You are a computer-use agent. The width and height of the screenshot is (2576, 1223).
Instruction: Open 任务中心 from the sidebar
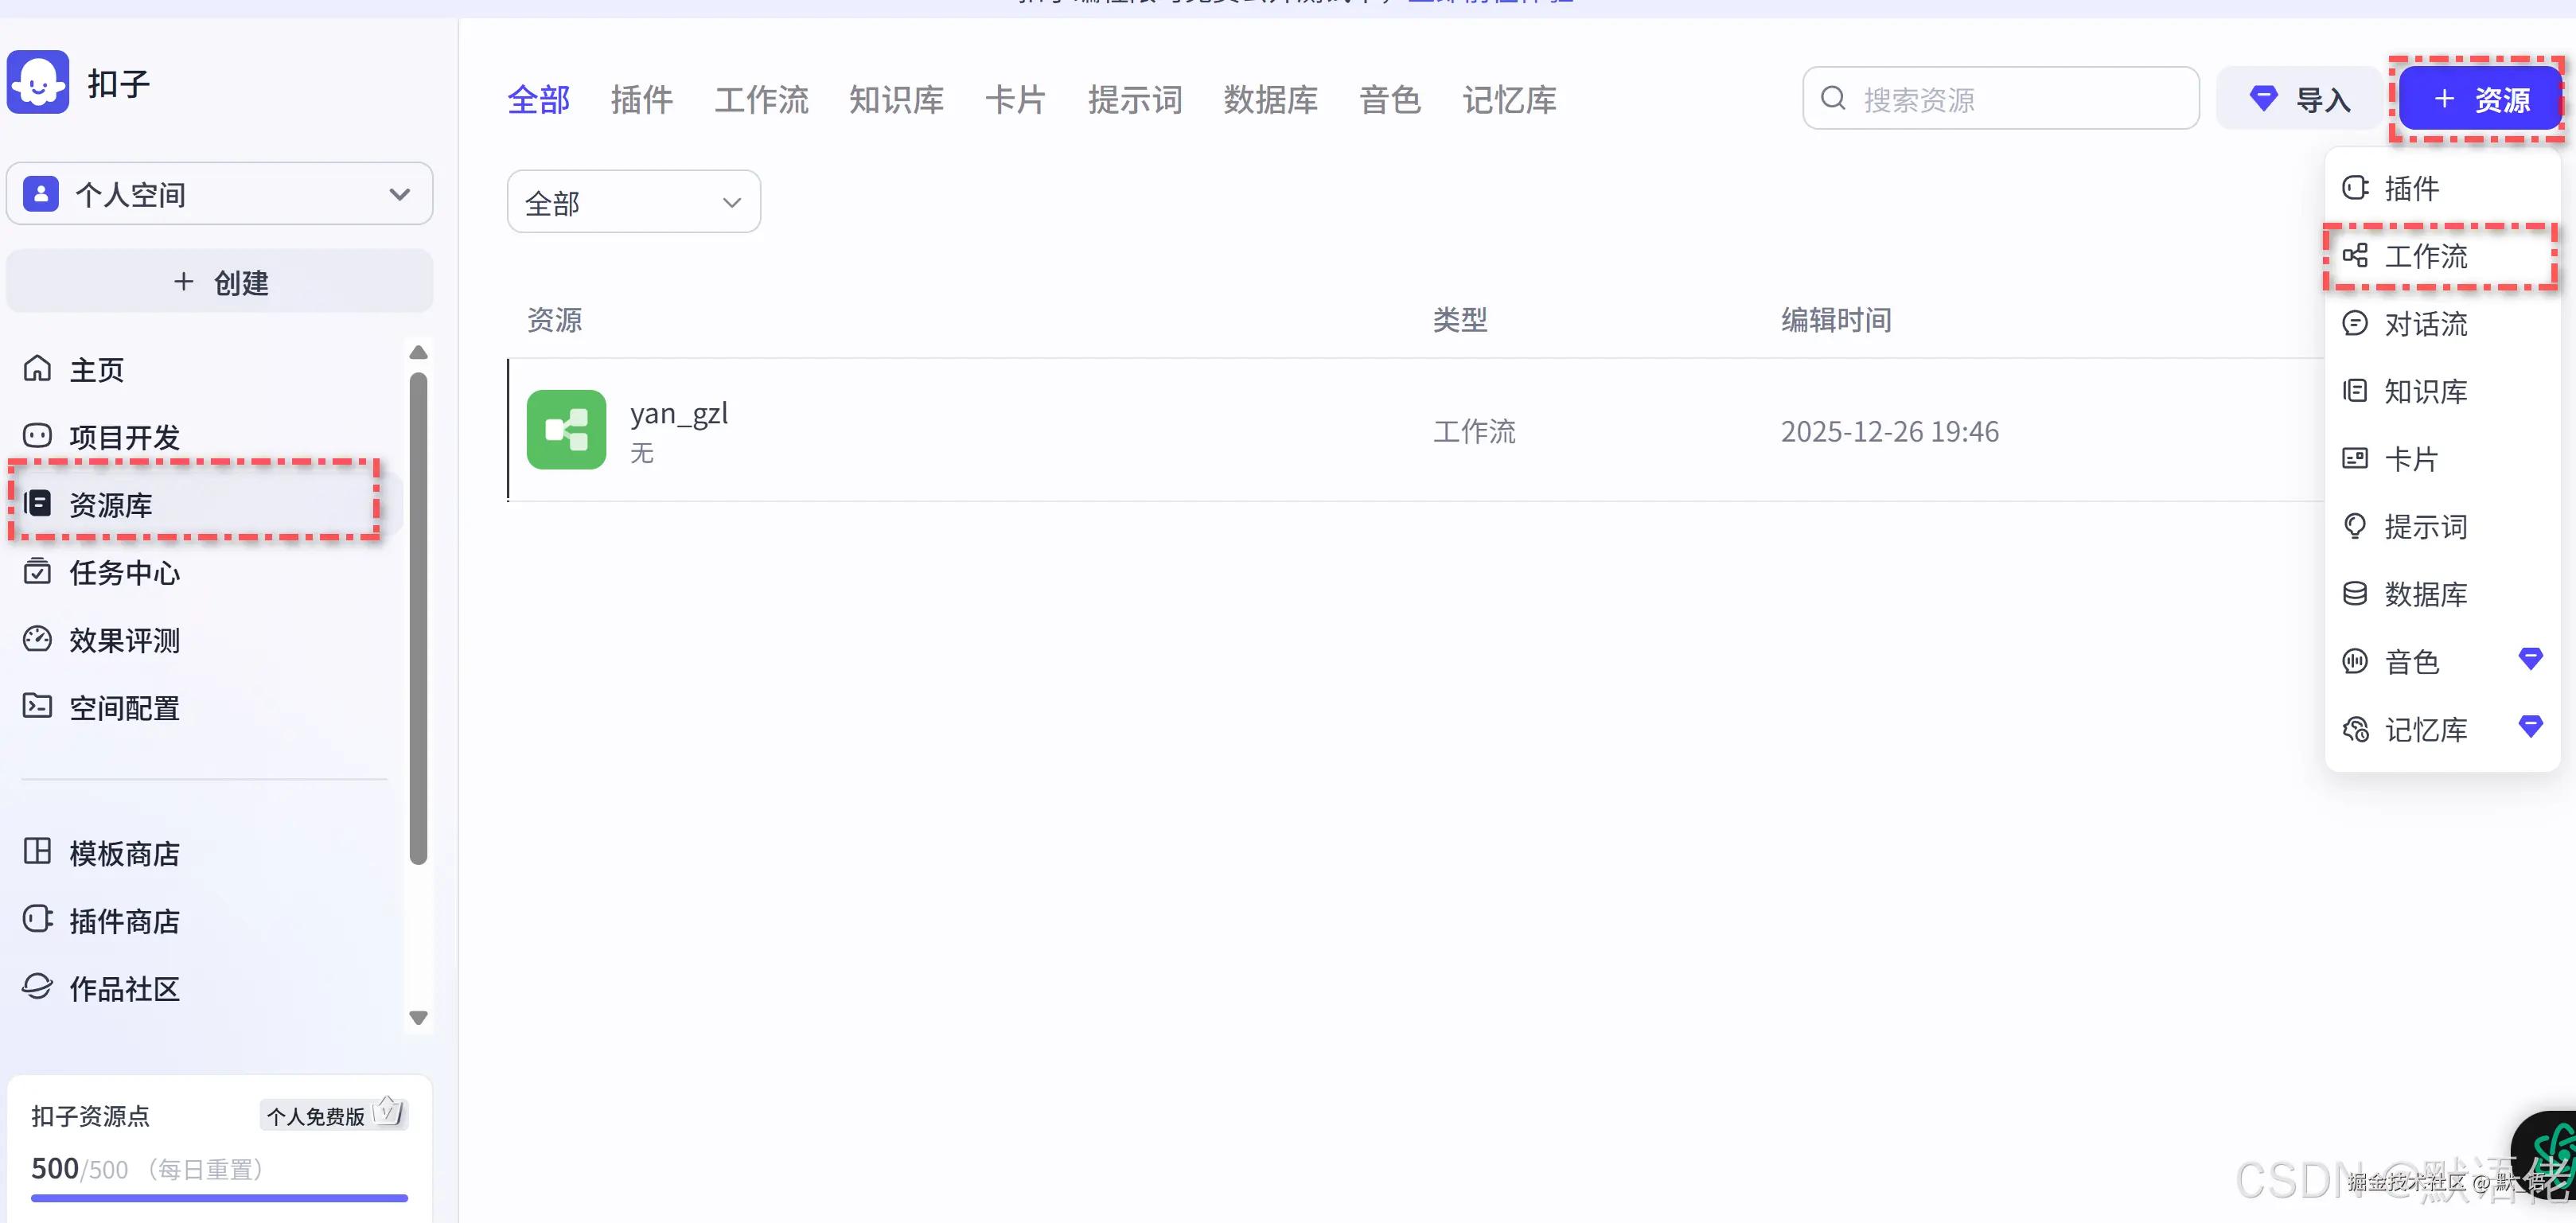tap(124, 573)
